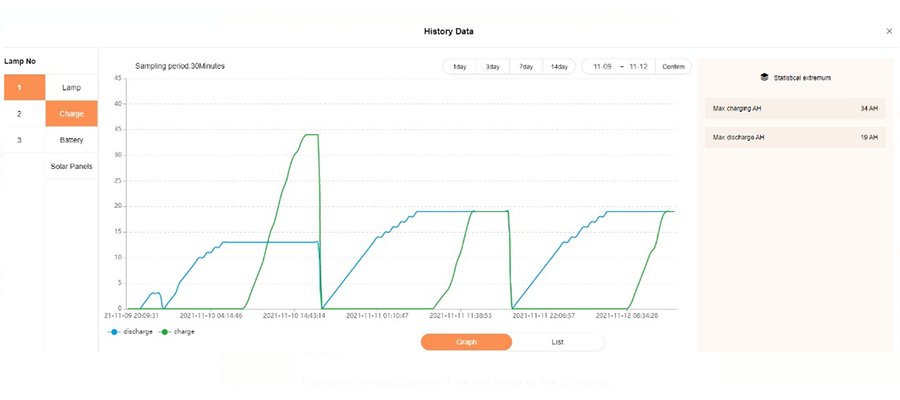The height and width of the screenshot is (400, 900).
Task: Click axis label 2021-11-12 08:34:28
Action: [627, 316]
